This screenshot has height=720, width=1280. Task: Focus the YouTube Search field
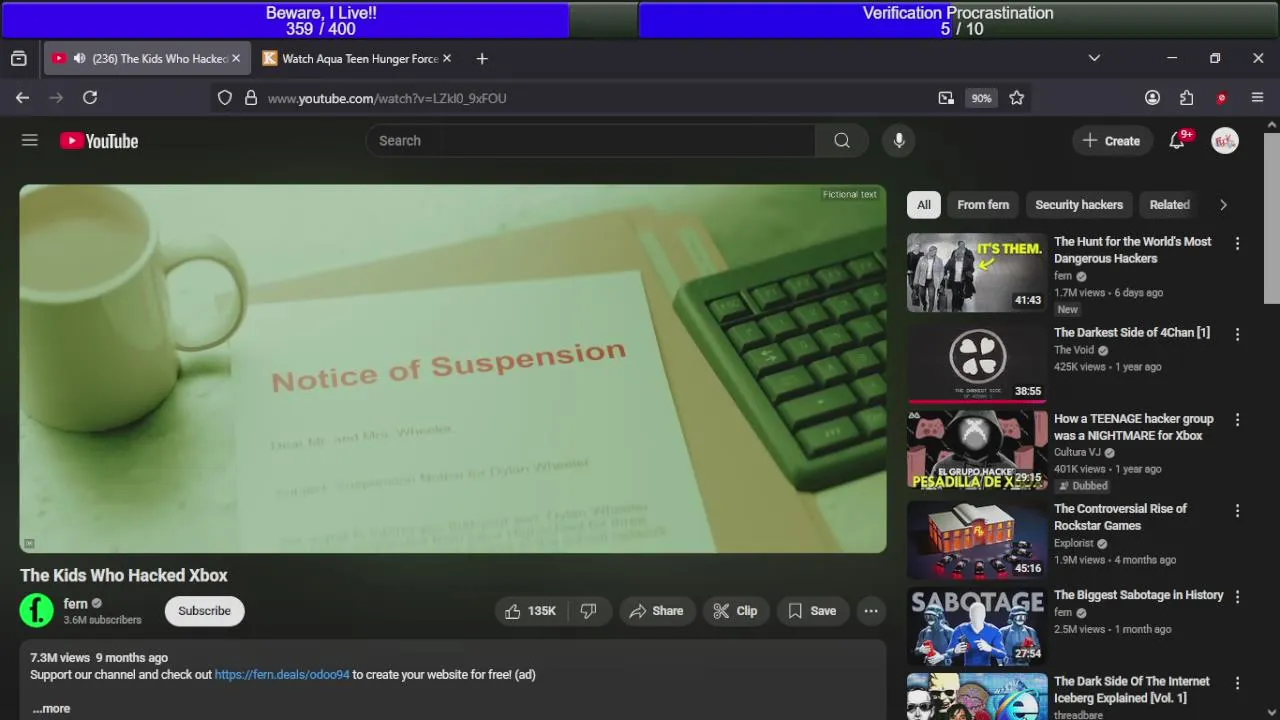[590, 141]
